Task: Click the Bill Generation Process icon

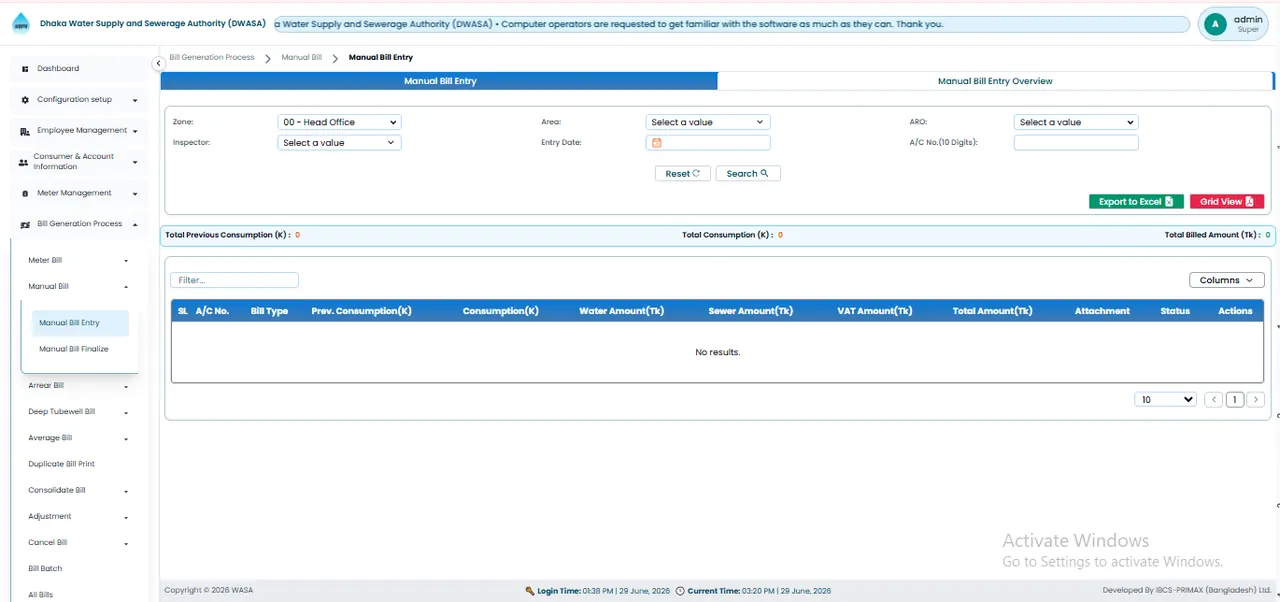Action: click(x=25, y=224)
